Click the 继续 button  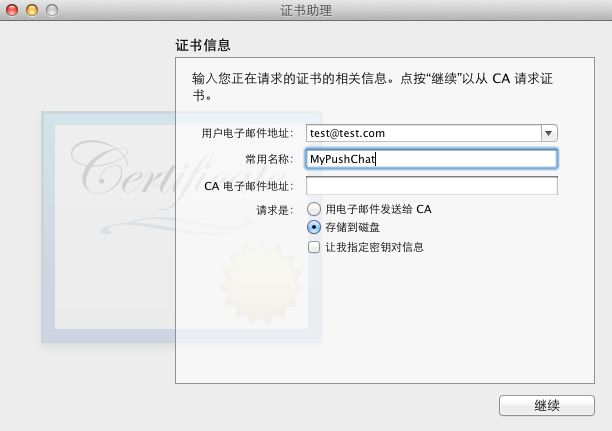point(547,406)
